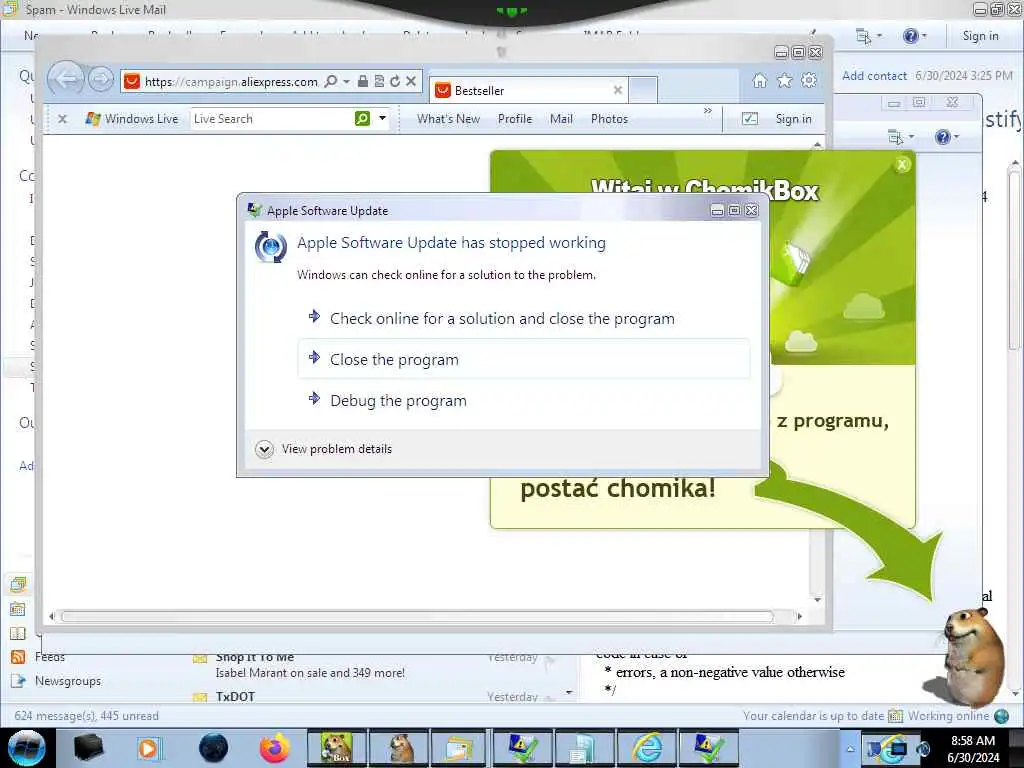The width and height of the screenshot is (1024, 768).
Task: Select the TxDOT message in mail list
Action: click(376, 696)
